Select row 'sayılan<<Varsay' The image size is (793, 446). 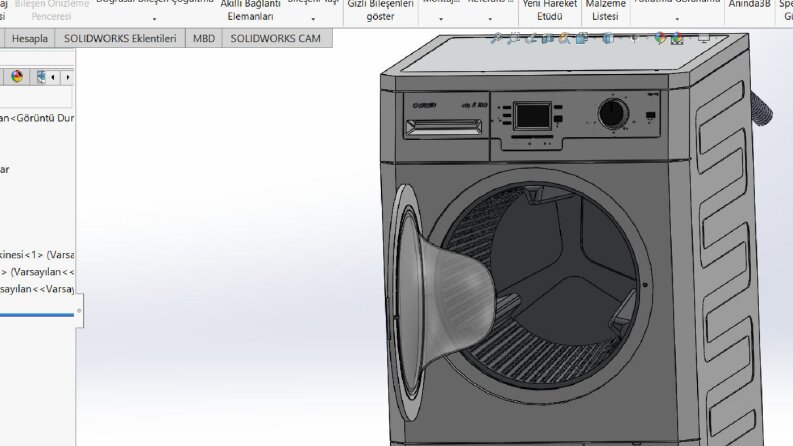pos(37,289)
